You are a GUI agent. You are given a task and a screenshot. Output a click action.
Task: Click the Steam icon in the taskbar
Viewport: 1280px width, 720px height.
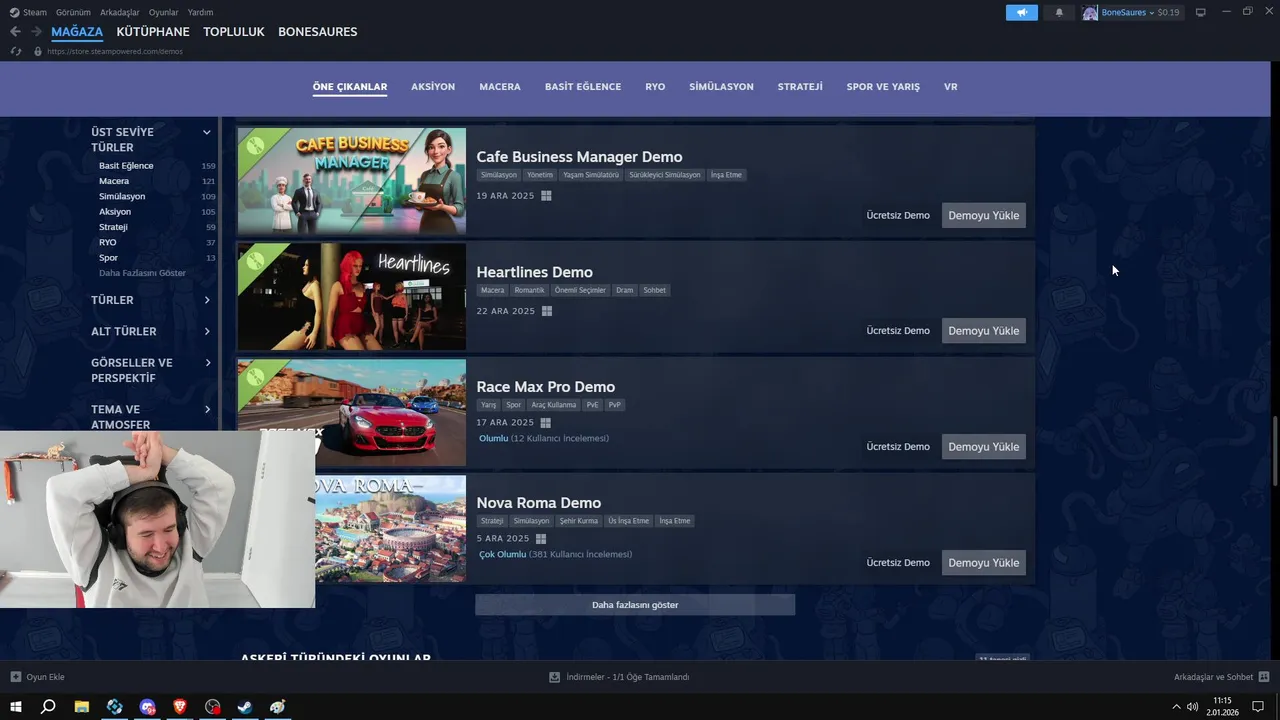[245, 707]
